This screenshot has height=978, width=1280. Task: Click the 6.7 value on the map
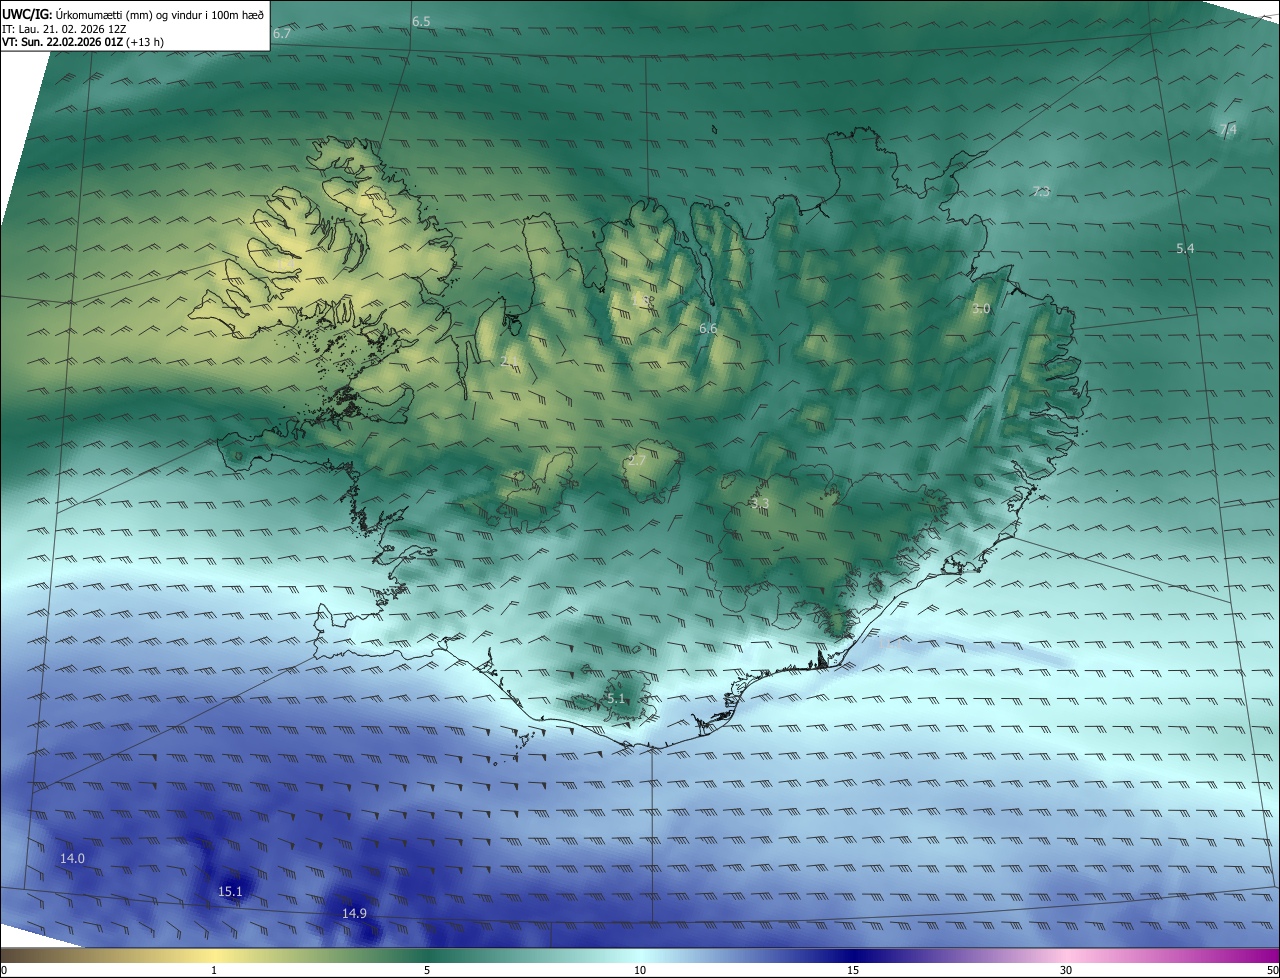point(282,34)
